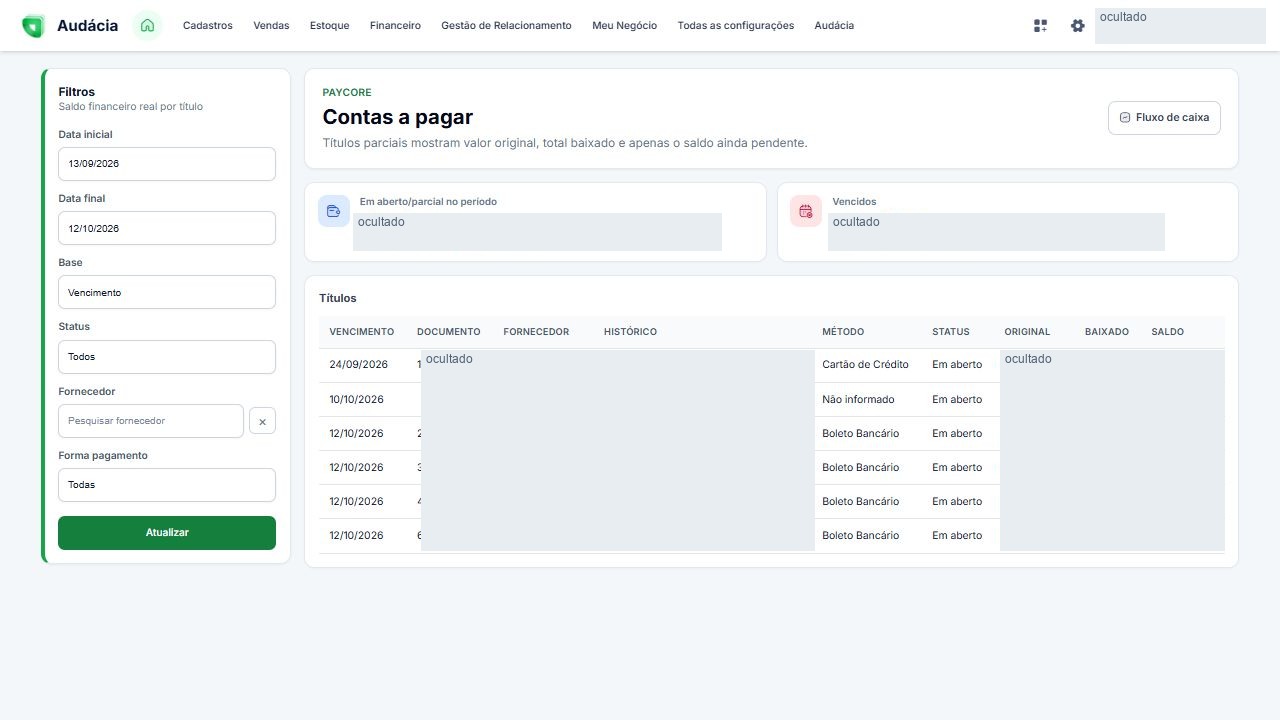Open the settings gear icon

coord(1077,26)
